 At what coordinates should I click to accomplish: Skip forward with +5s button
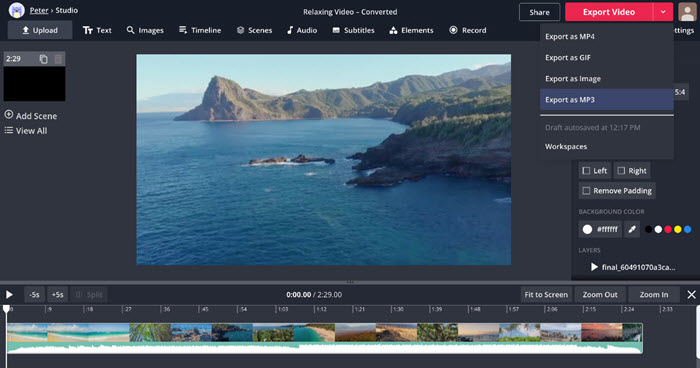point(58,295)
